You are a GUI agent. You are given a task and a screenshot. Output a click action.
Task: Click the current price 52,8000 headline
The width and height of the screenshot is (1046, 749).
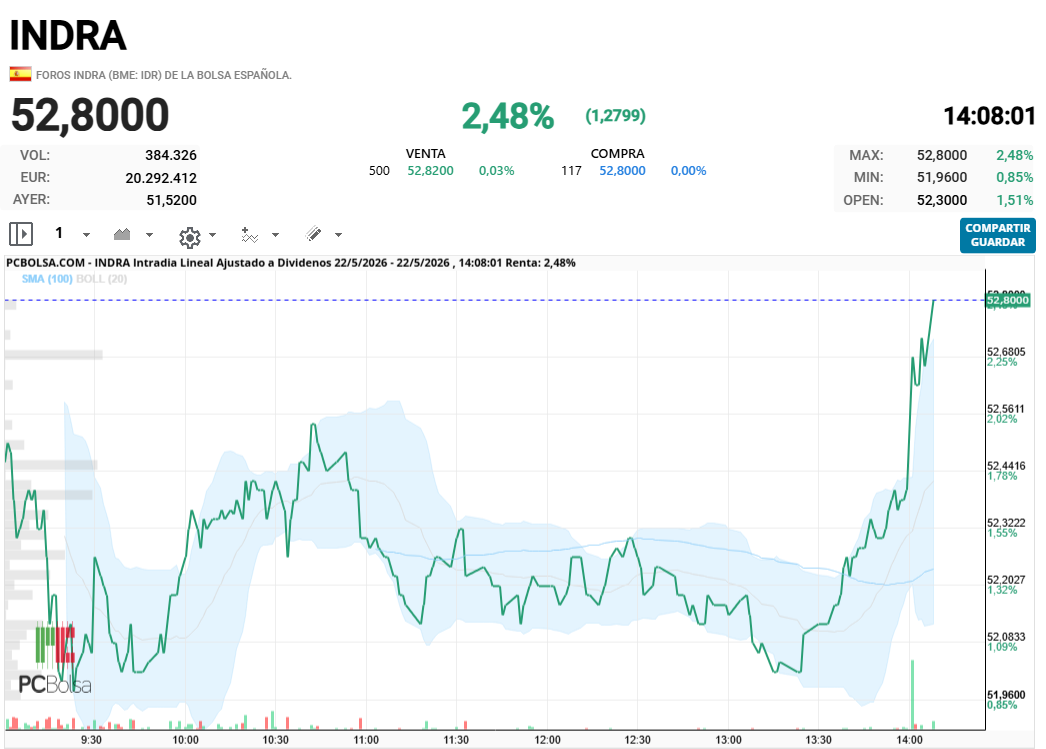[x=90, y=115]
